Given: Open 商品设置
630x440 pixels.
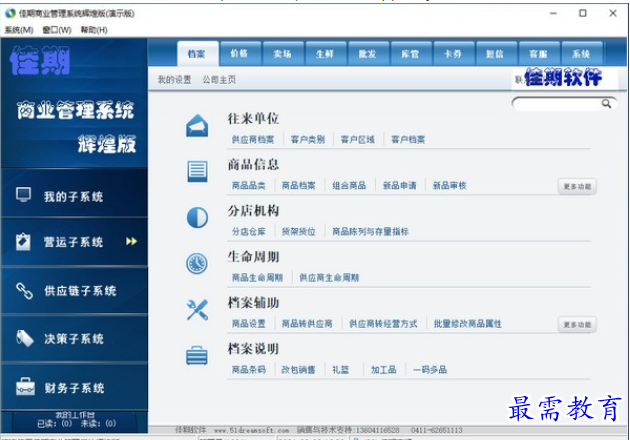Looking at the screenshot, I should coord(249,323).
